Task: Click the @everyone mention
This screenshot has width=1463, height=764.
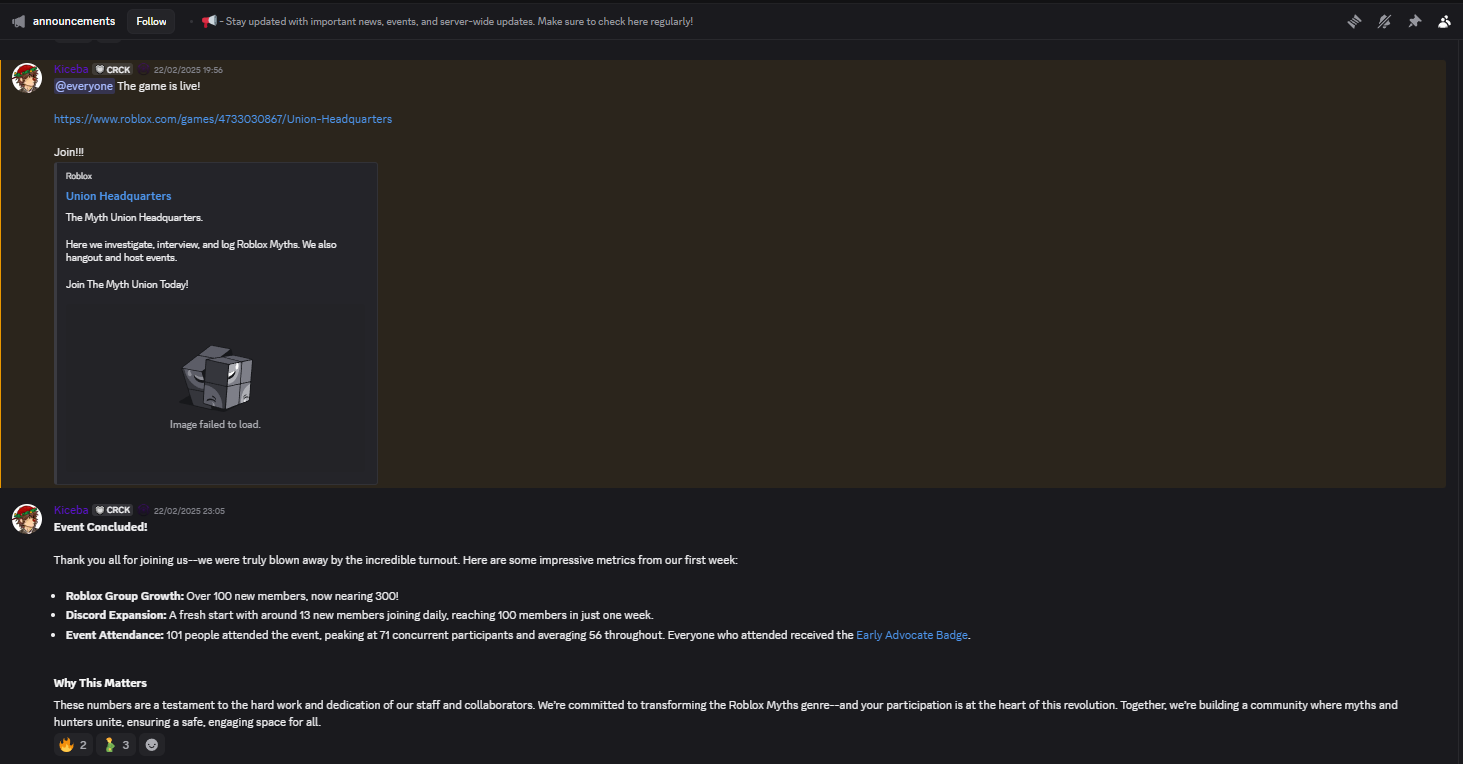Action: [84, 86]
